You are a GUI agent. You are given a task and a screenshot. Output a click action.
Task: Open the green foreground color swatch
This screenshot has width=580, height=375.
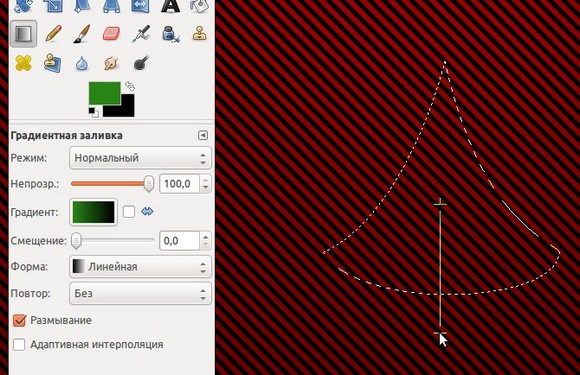[104, 92]
